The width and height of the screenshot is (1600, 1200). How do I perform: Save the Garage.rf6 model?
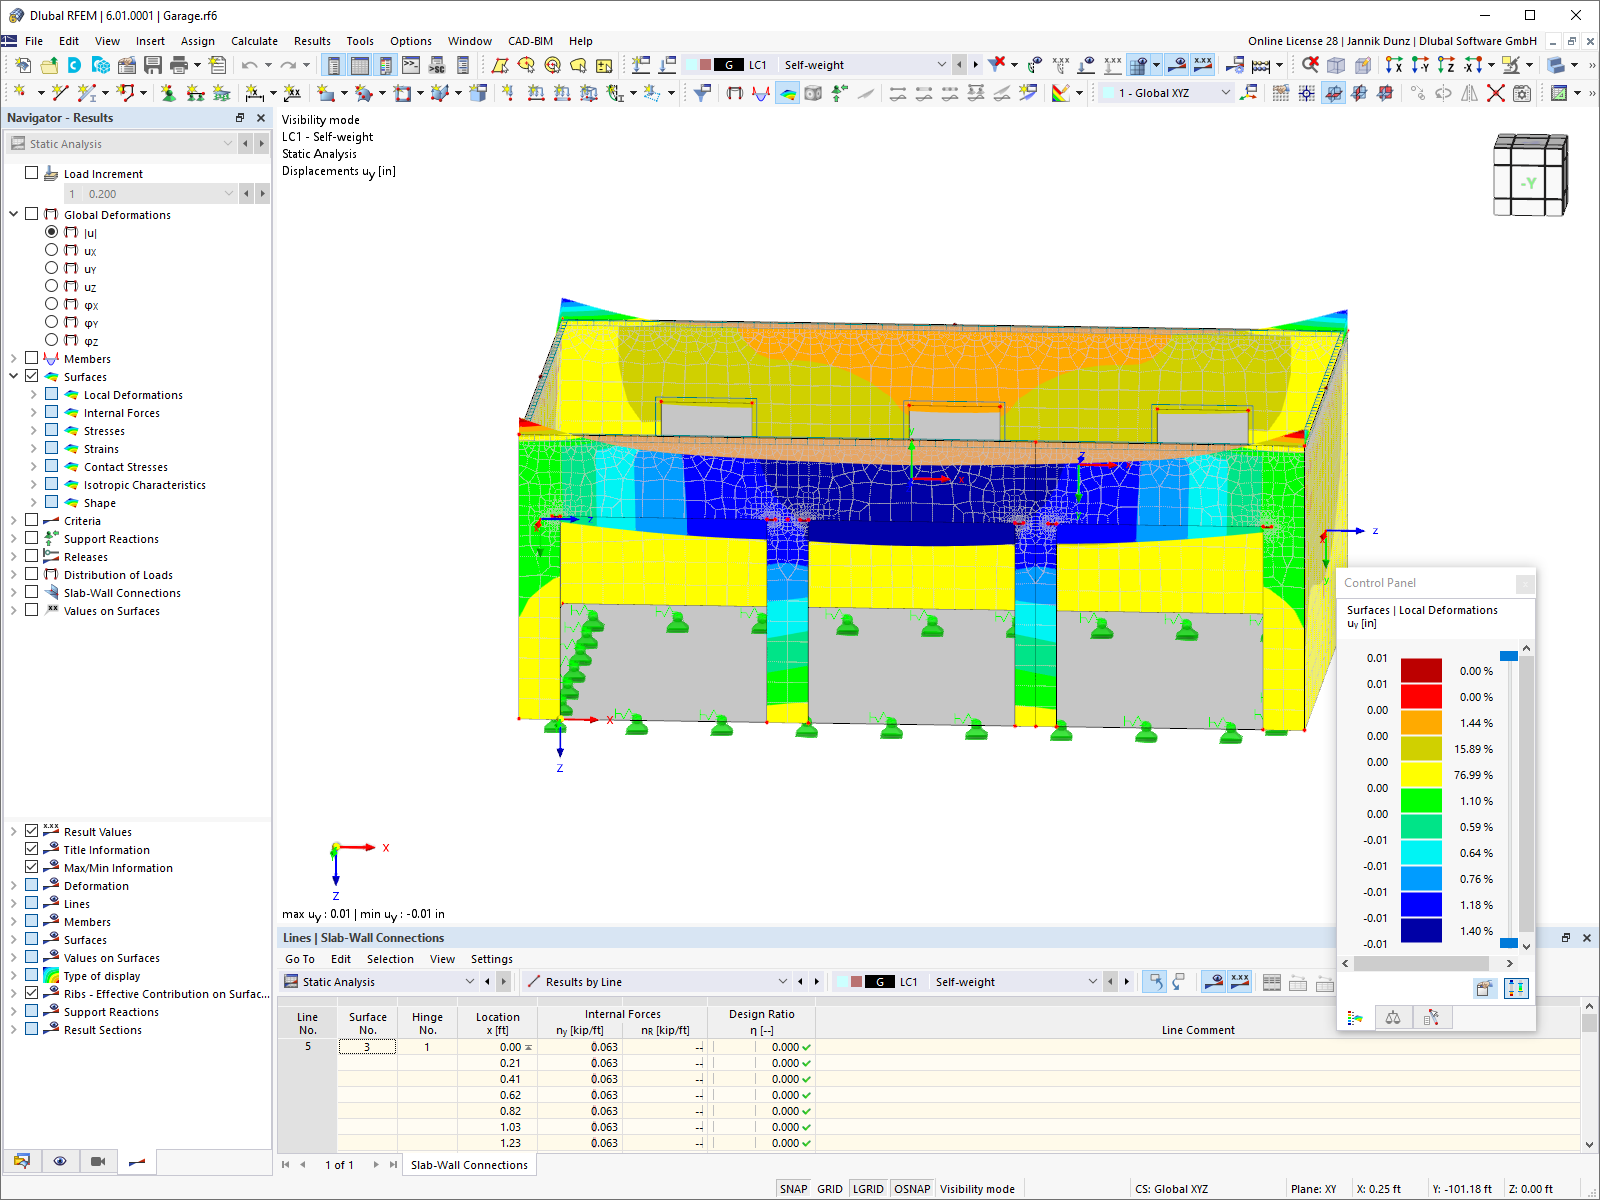(153, 64)
